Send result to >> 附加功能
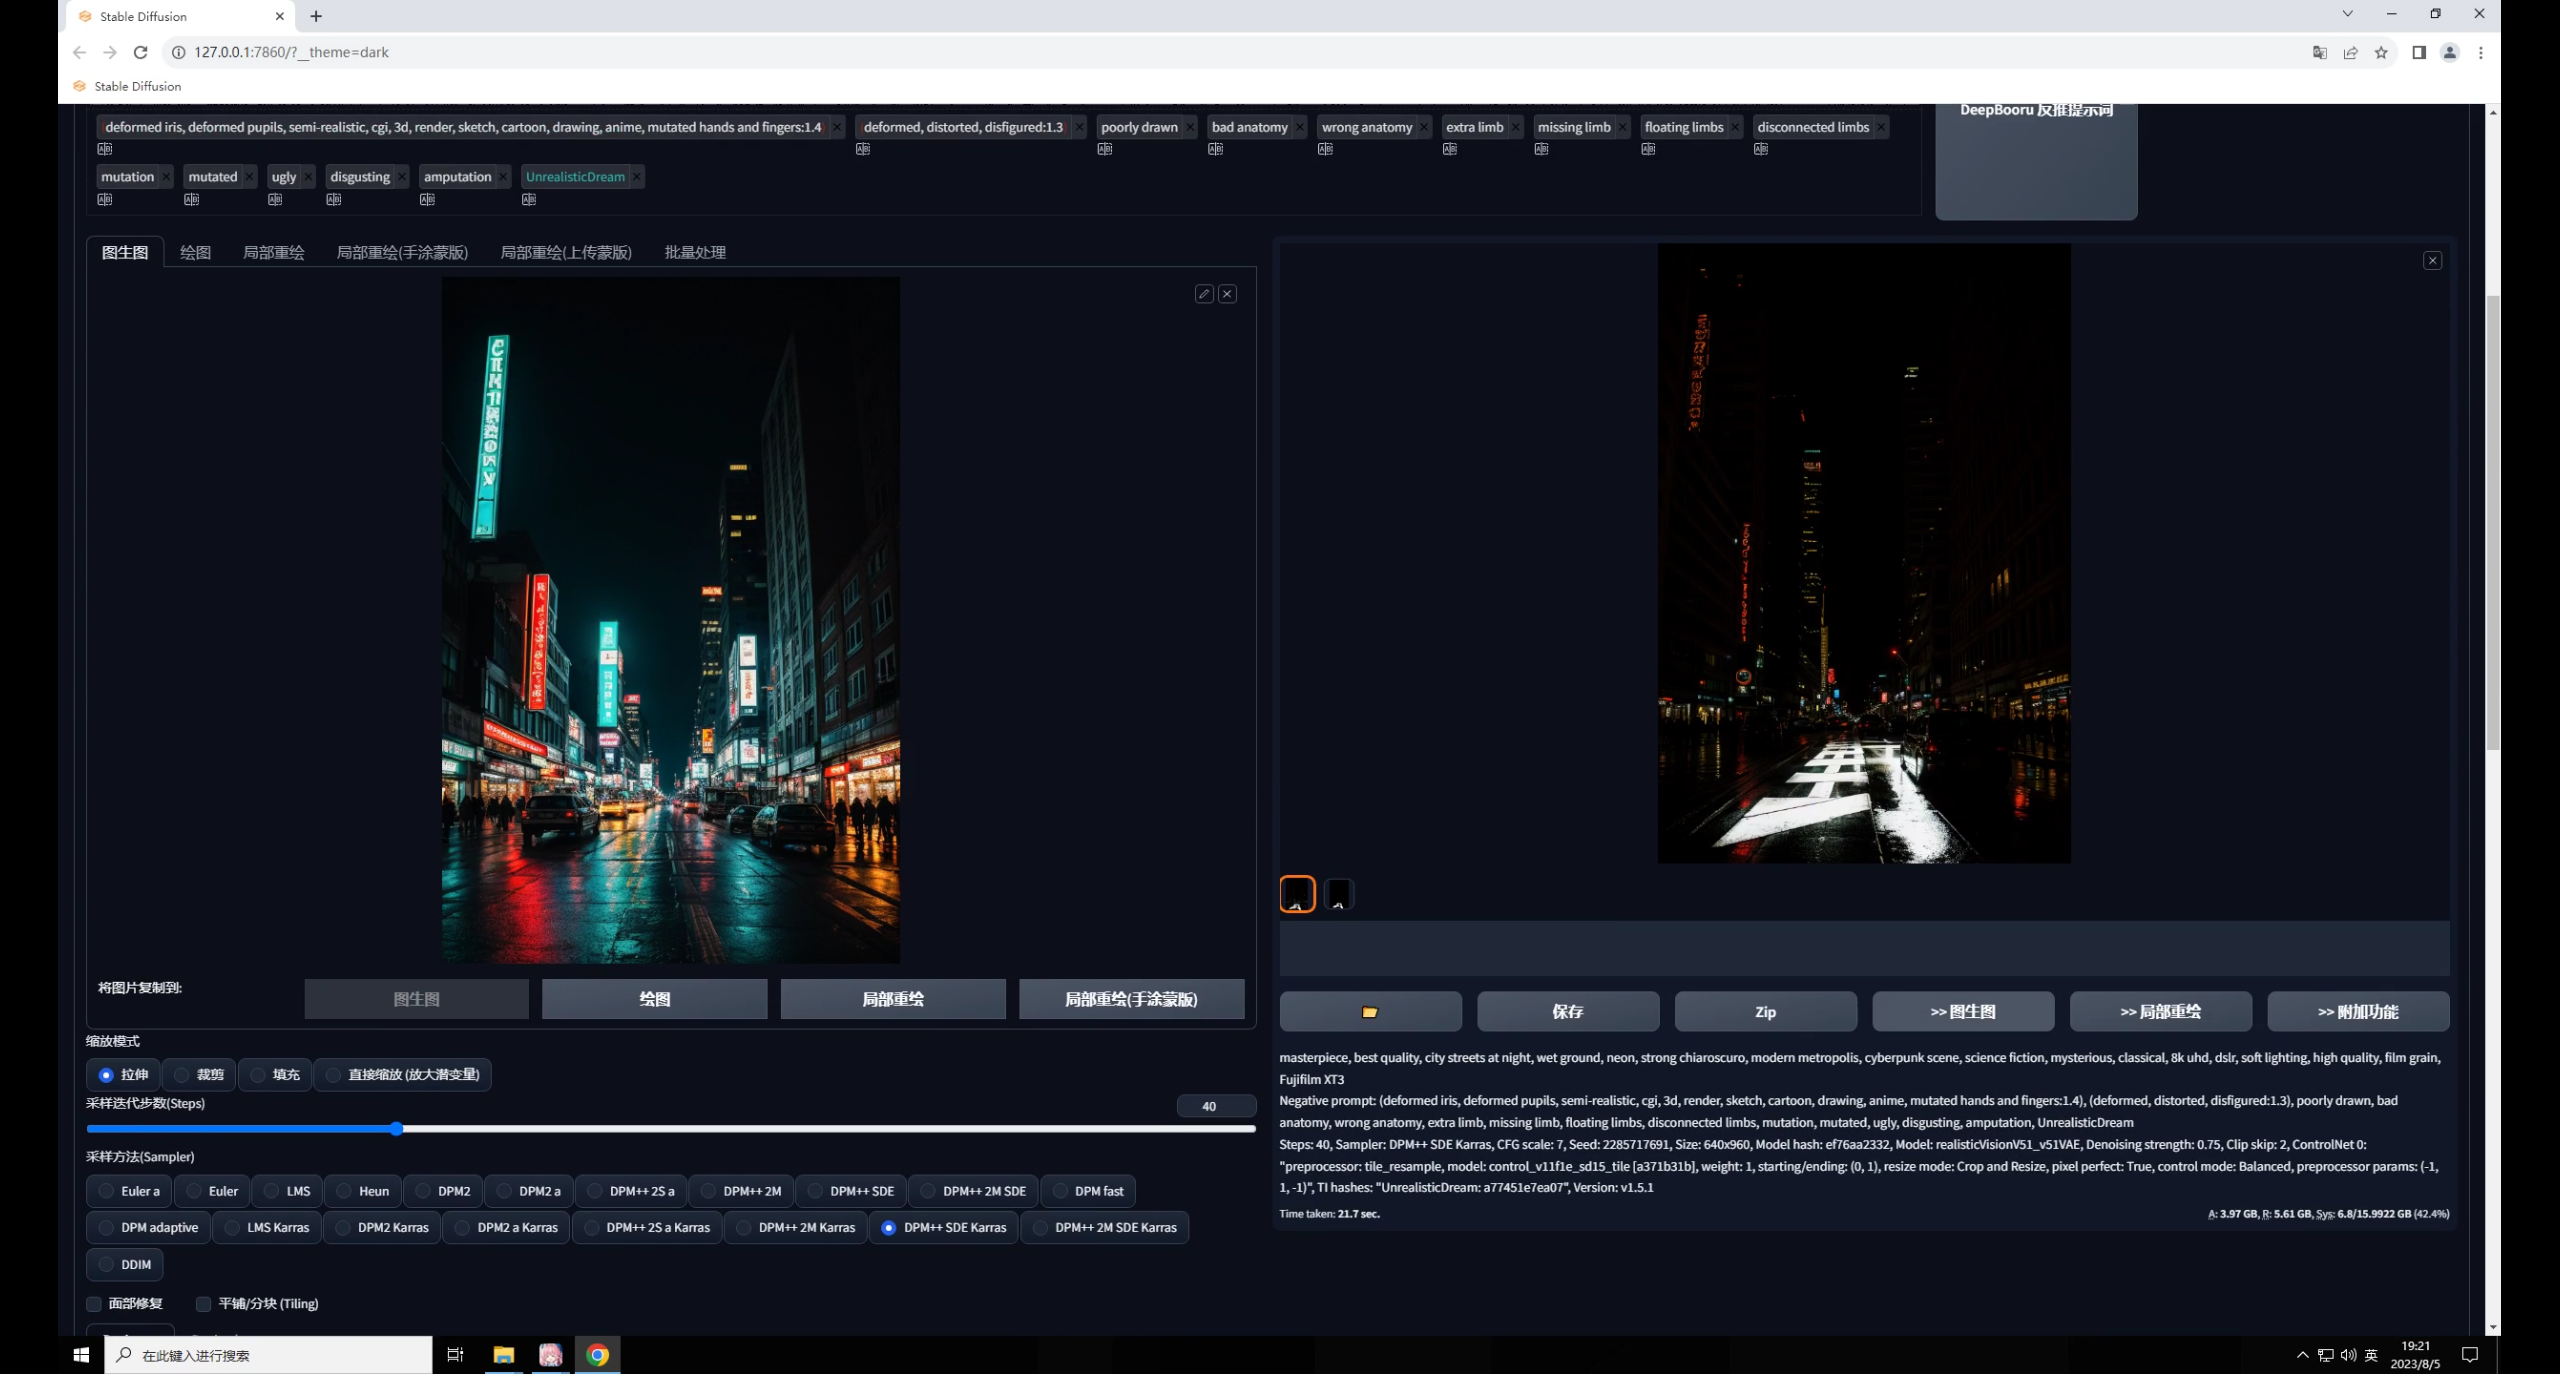Image resolution: width=2560 pixels, height=1374 pixels. [2357, 1011]
